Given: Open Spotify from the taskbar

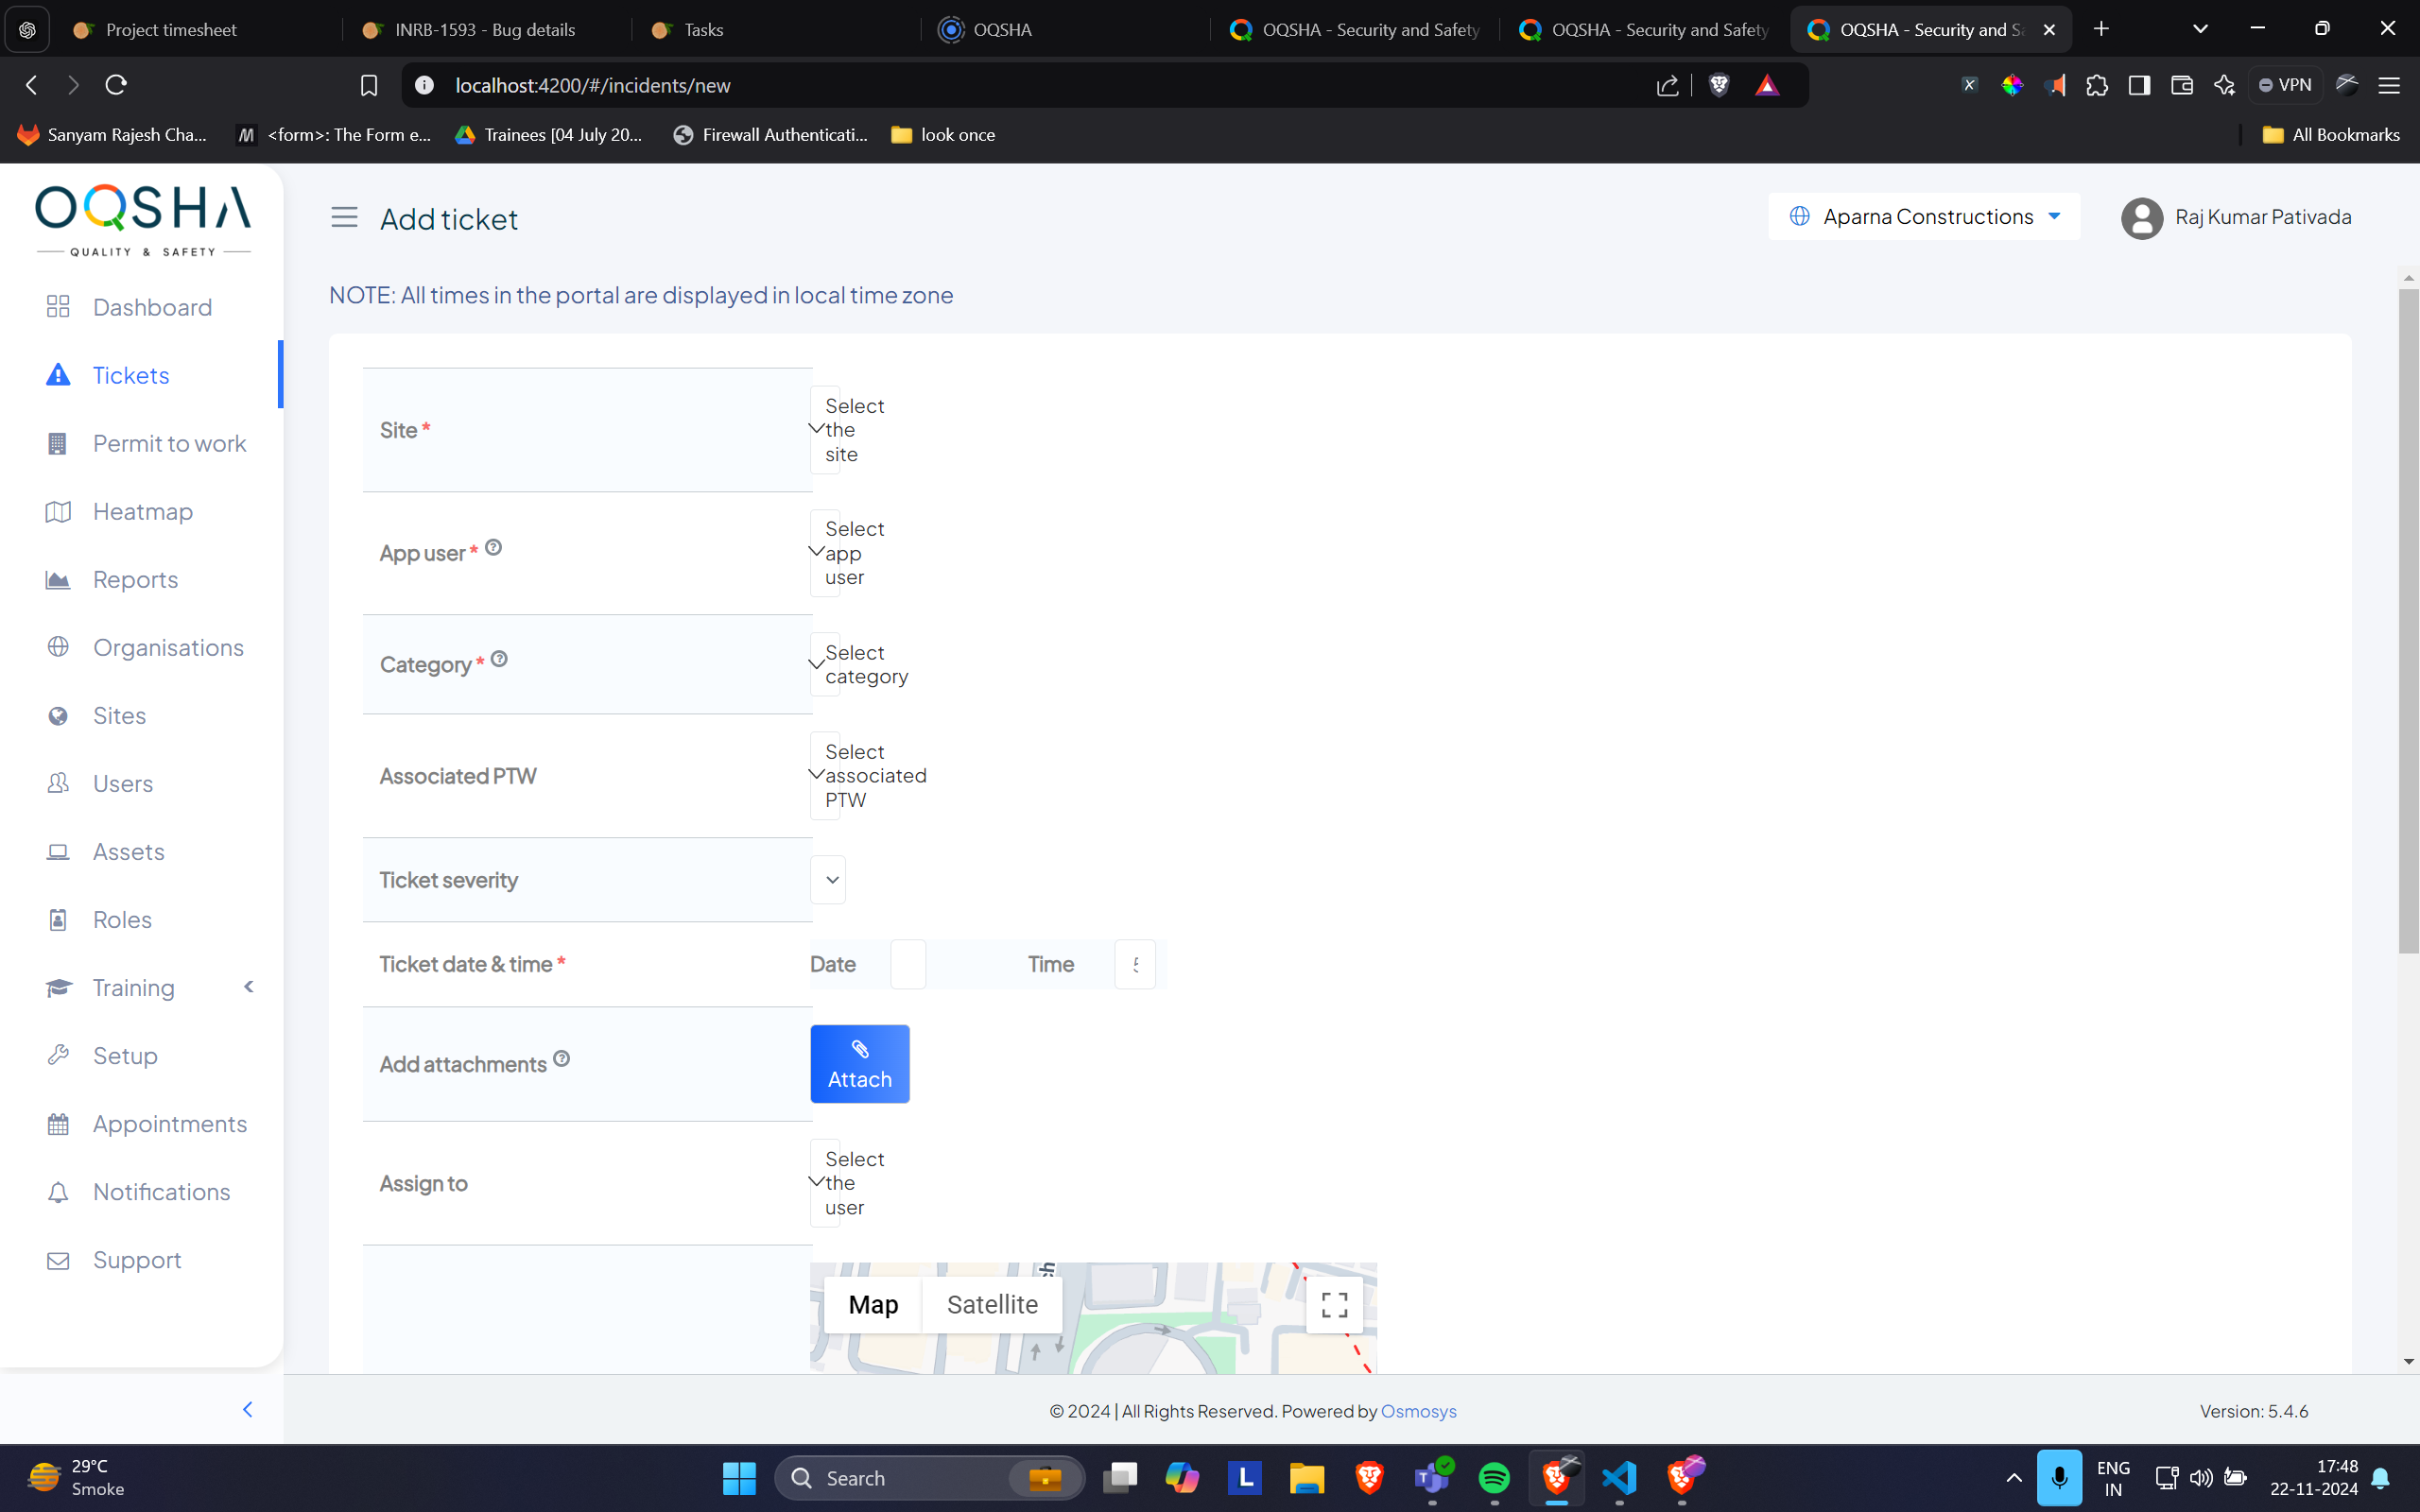Looking at the screenshot, I should click(1493, 1477).
